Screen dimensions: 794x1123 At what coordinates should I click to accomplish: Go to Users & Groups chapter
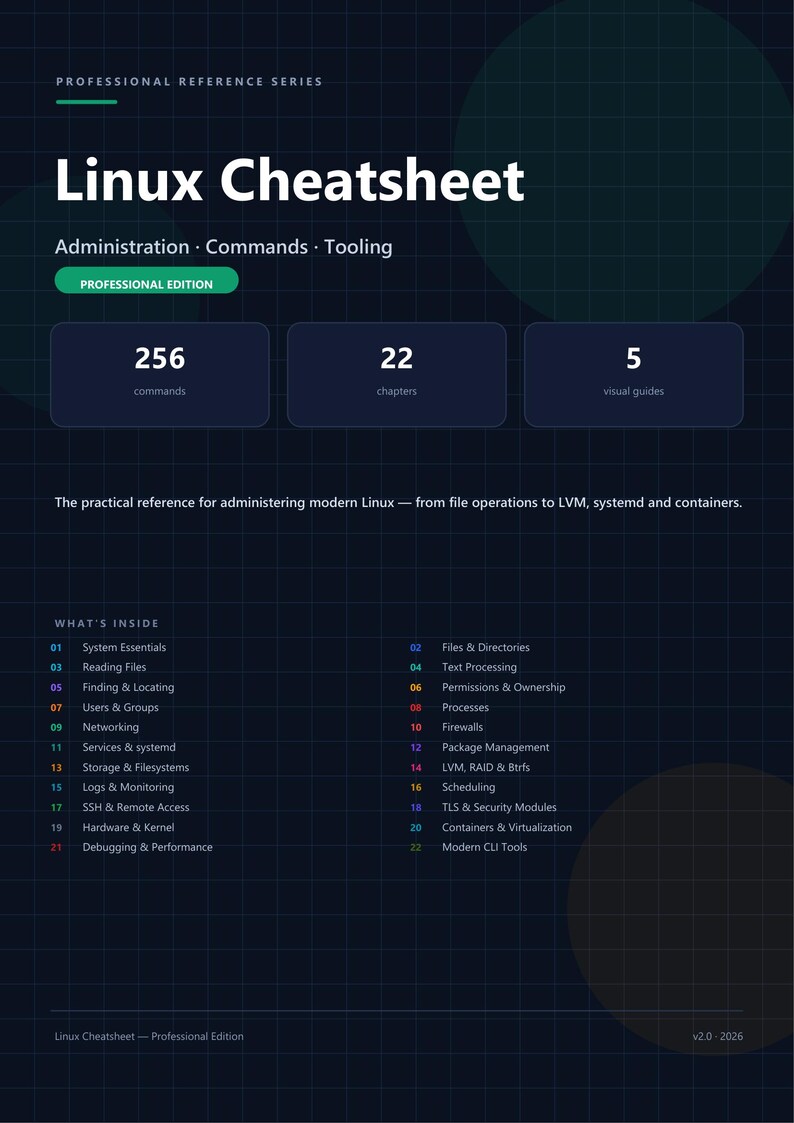(x=120, y=708)
